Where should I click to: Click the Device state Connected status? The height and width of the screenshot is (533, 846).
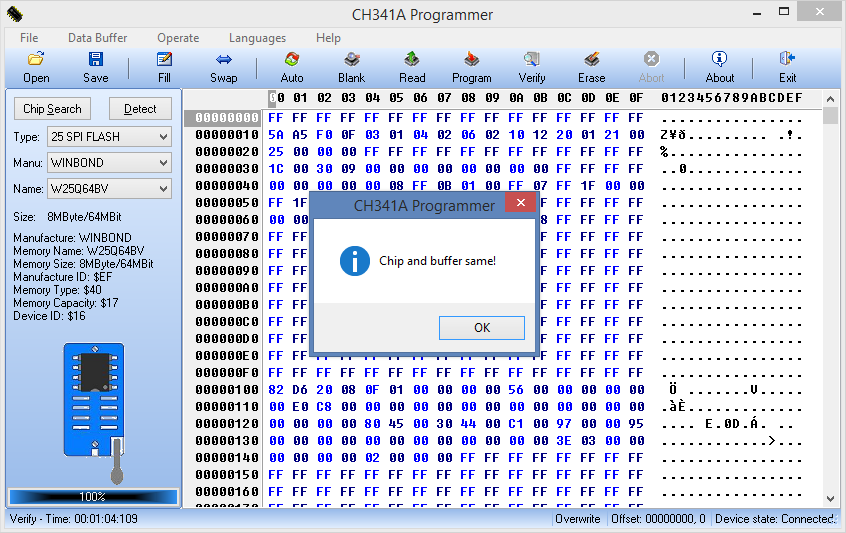pyautogui.click(x=775, y=519)
